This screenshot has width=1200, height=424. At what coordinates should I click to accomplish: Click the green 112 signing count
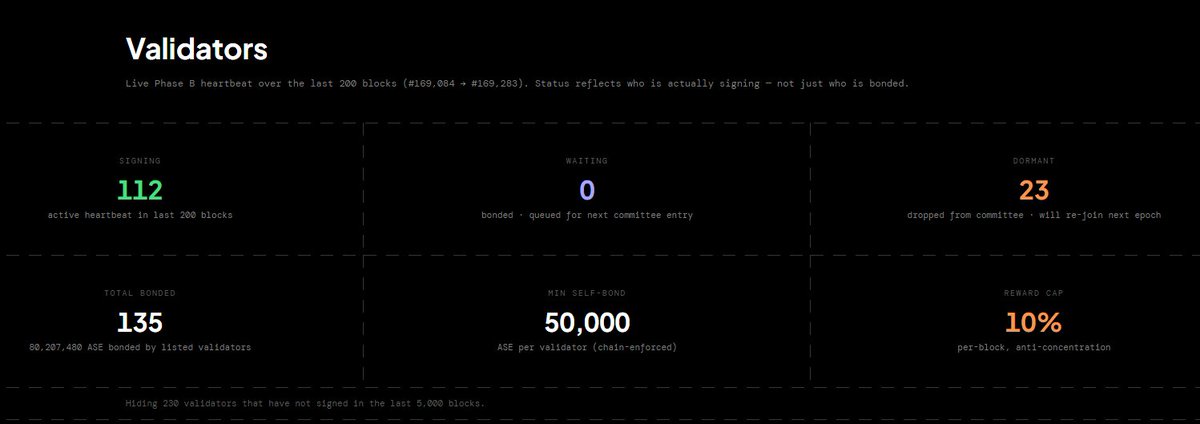pos(140,190)
